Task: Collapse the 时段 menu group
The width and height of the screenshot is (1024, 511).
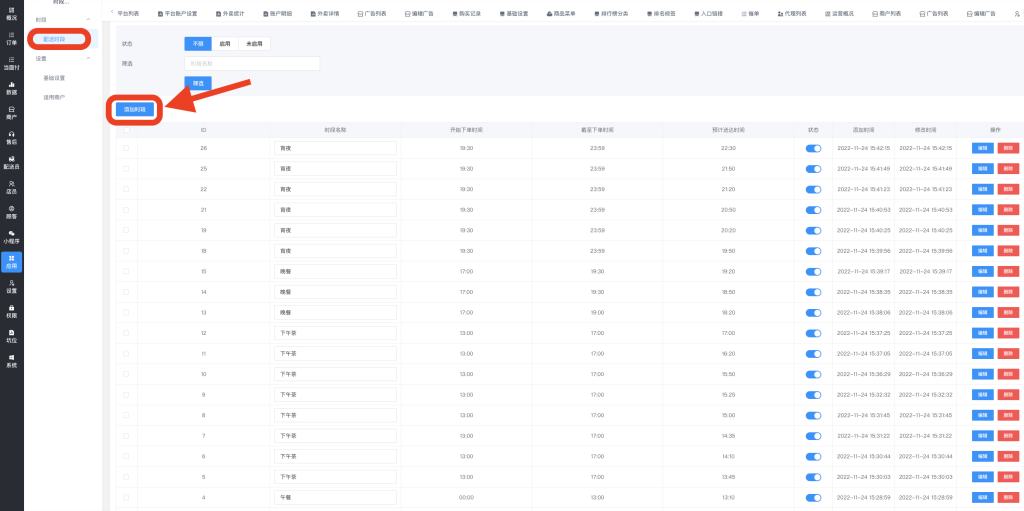Action: pyautogui.click(x=87, y=20)
